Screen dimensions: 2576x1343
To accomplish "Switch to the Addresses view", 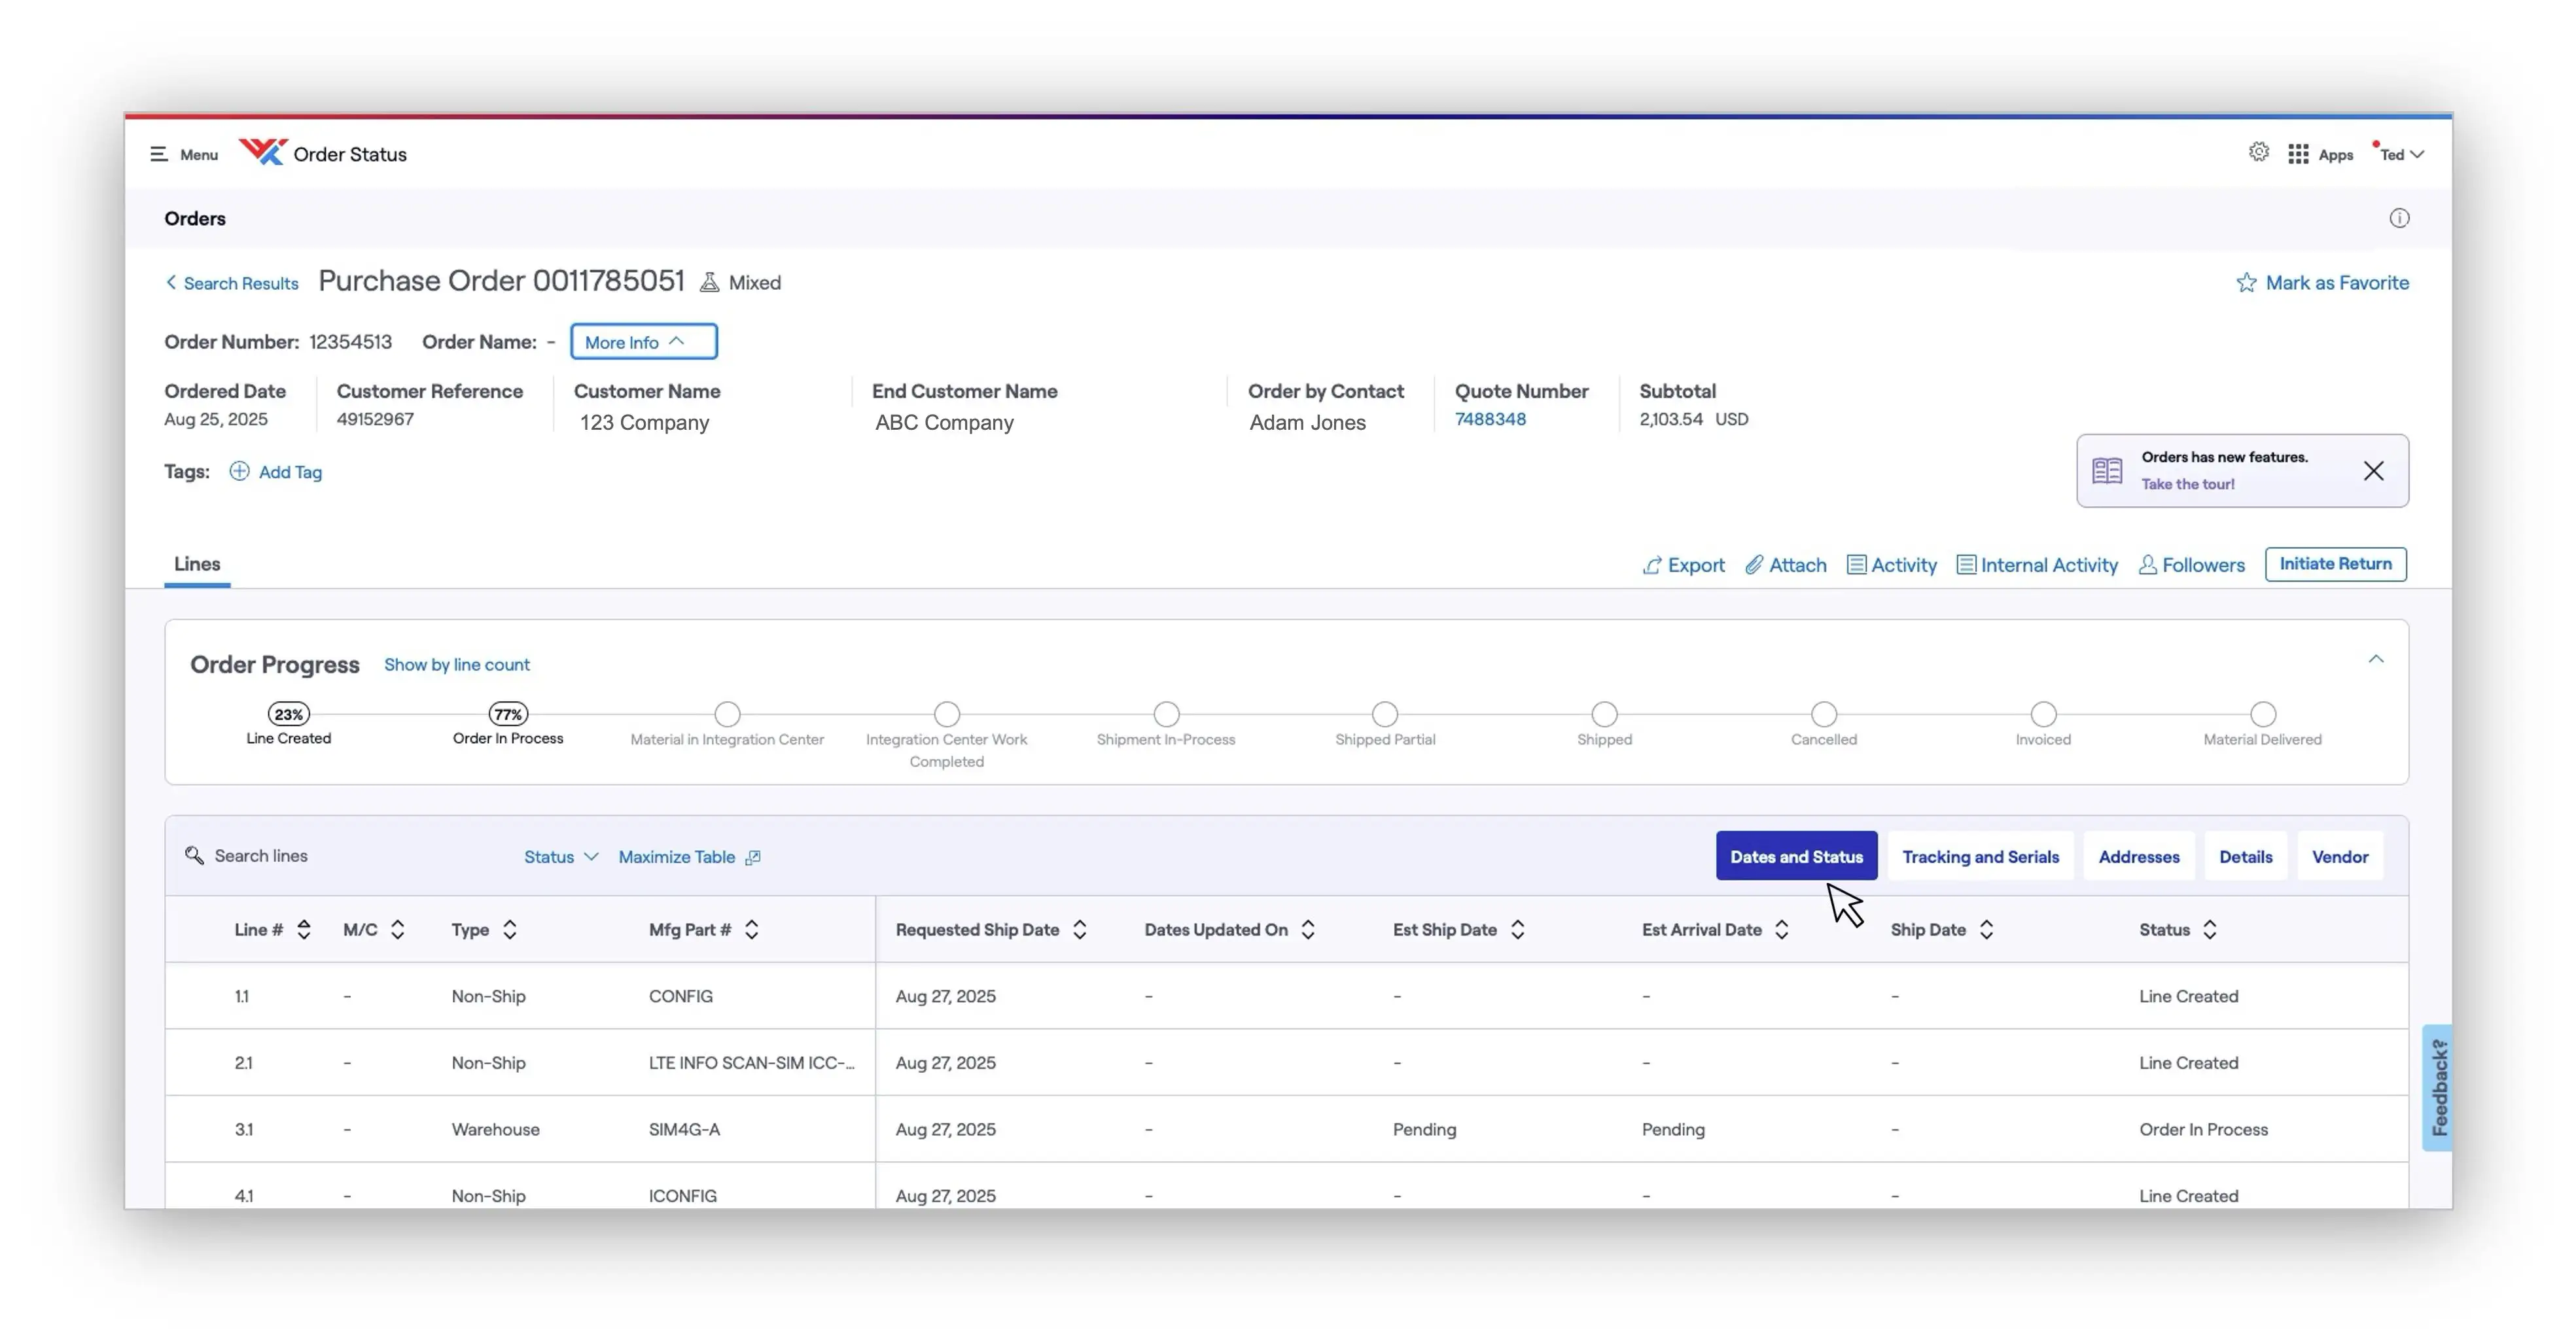I will click(x=2138, y=857).
